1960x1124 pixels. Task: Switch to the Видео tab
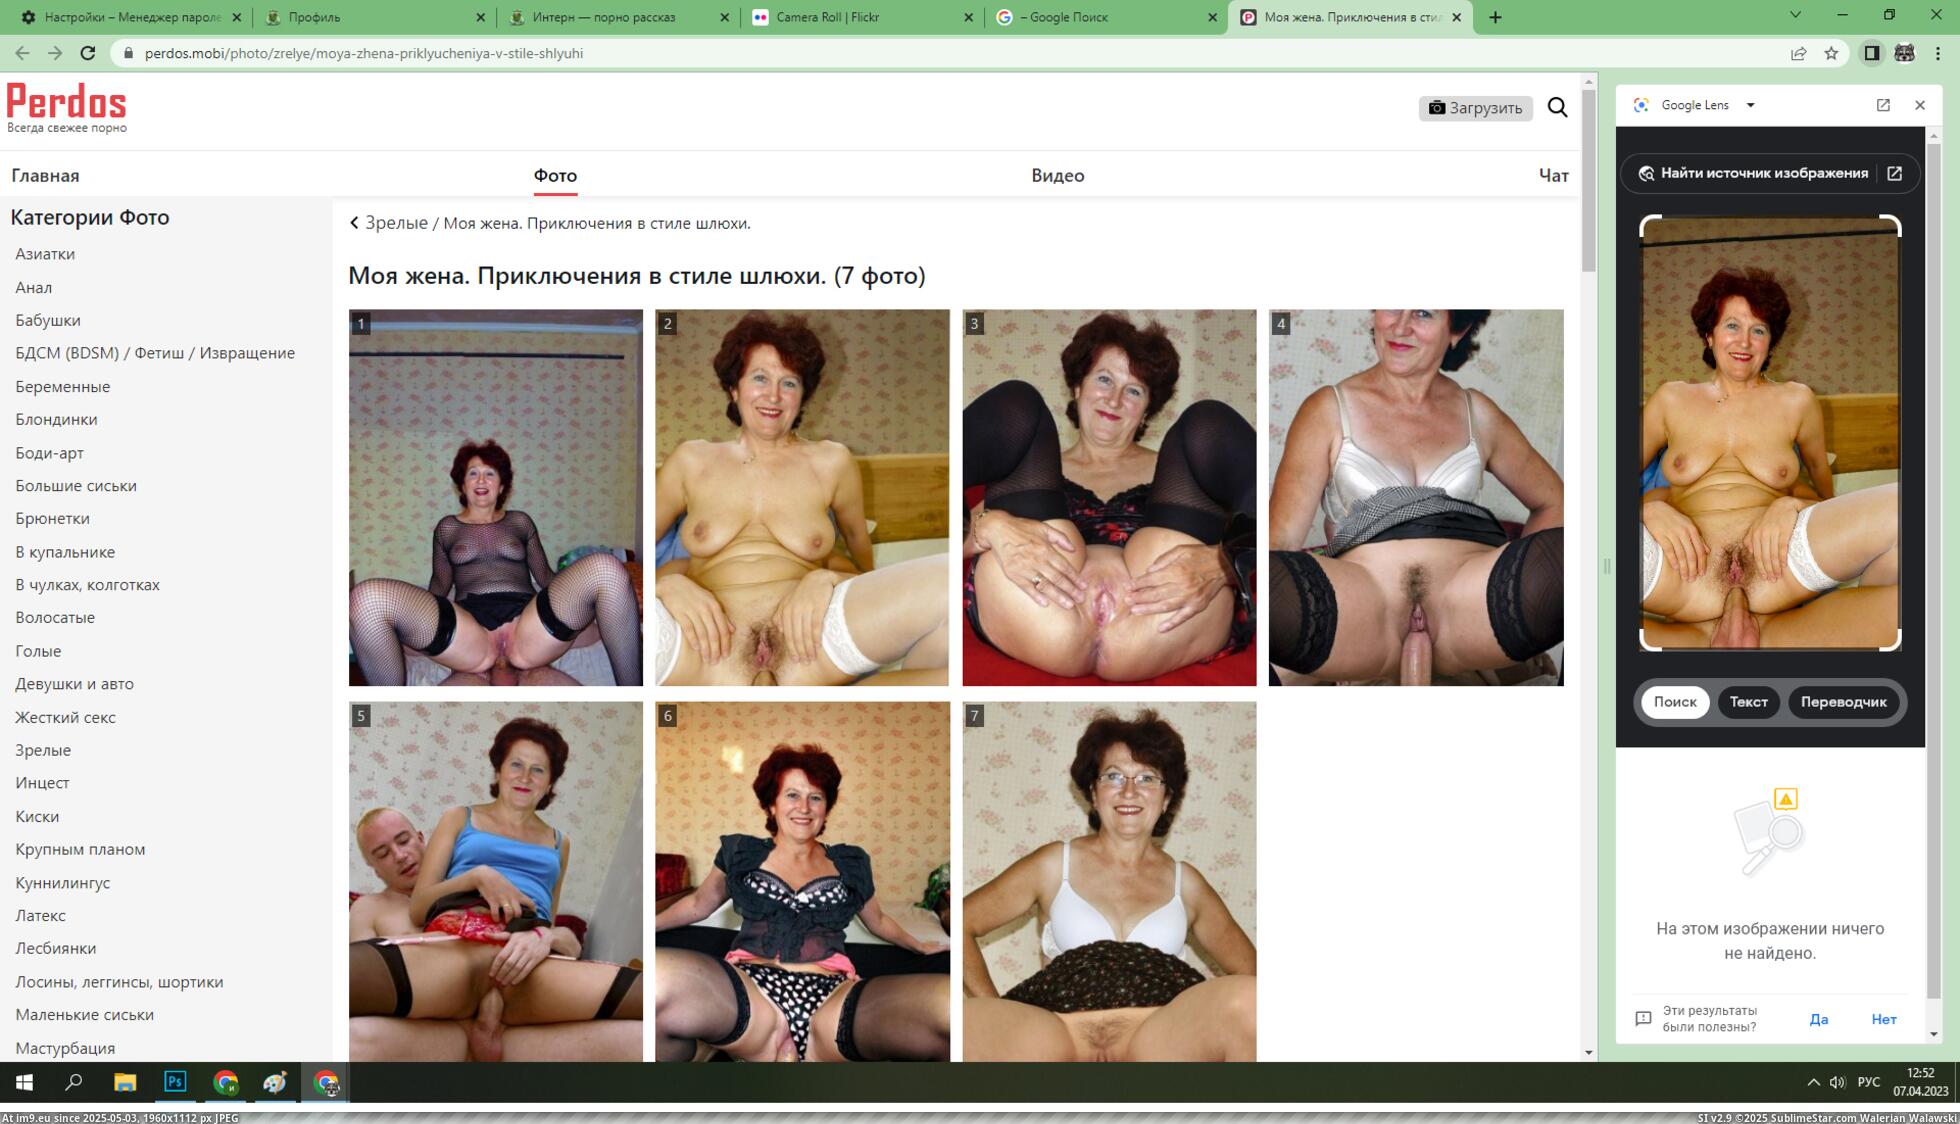pos(1057,175)
